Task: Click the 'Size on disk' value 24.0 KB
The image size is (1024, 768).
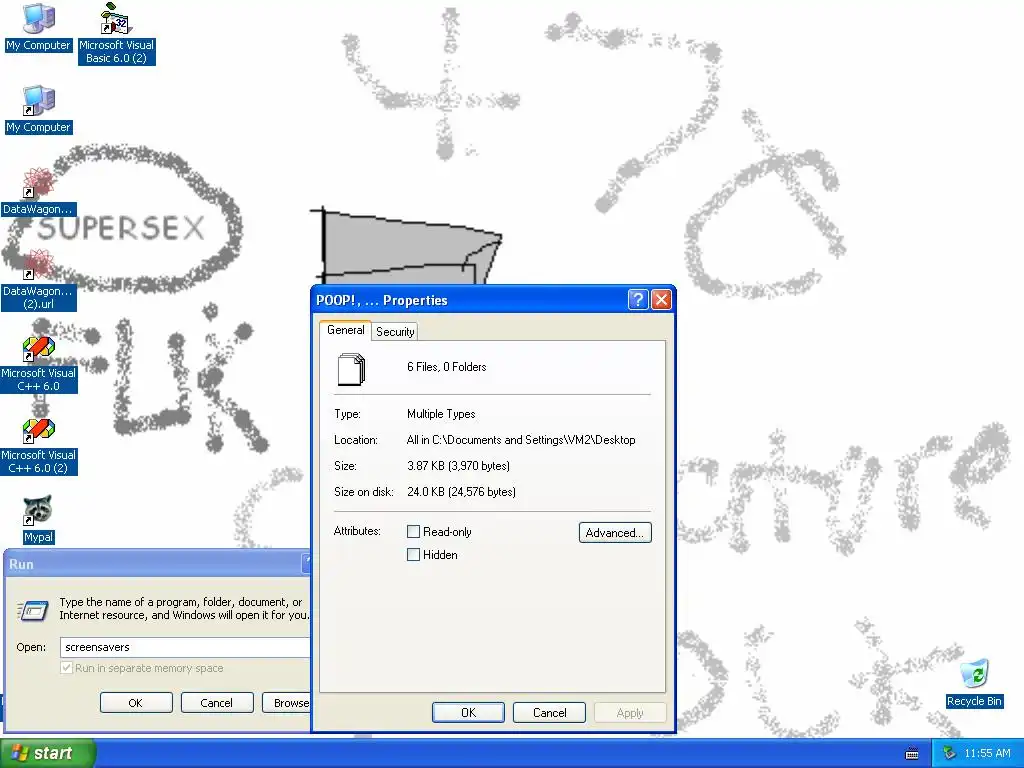Action: [461, 492]
